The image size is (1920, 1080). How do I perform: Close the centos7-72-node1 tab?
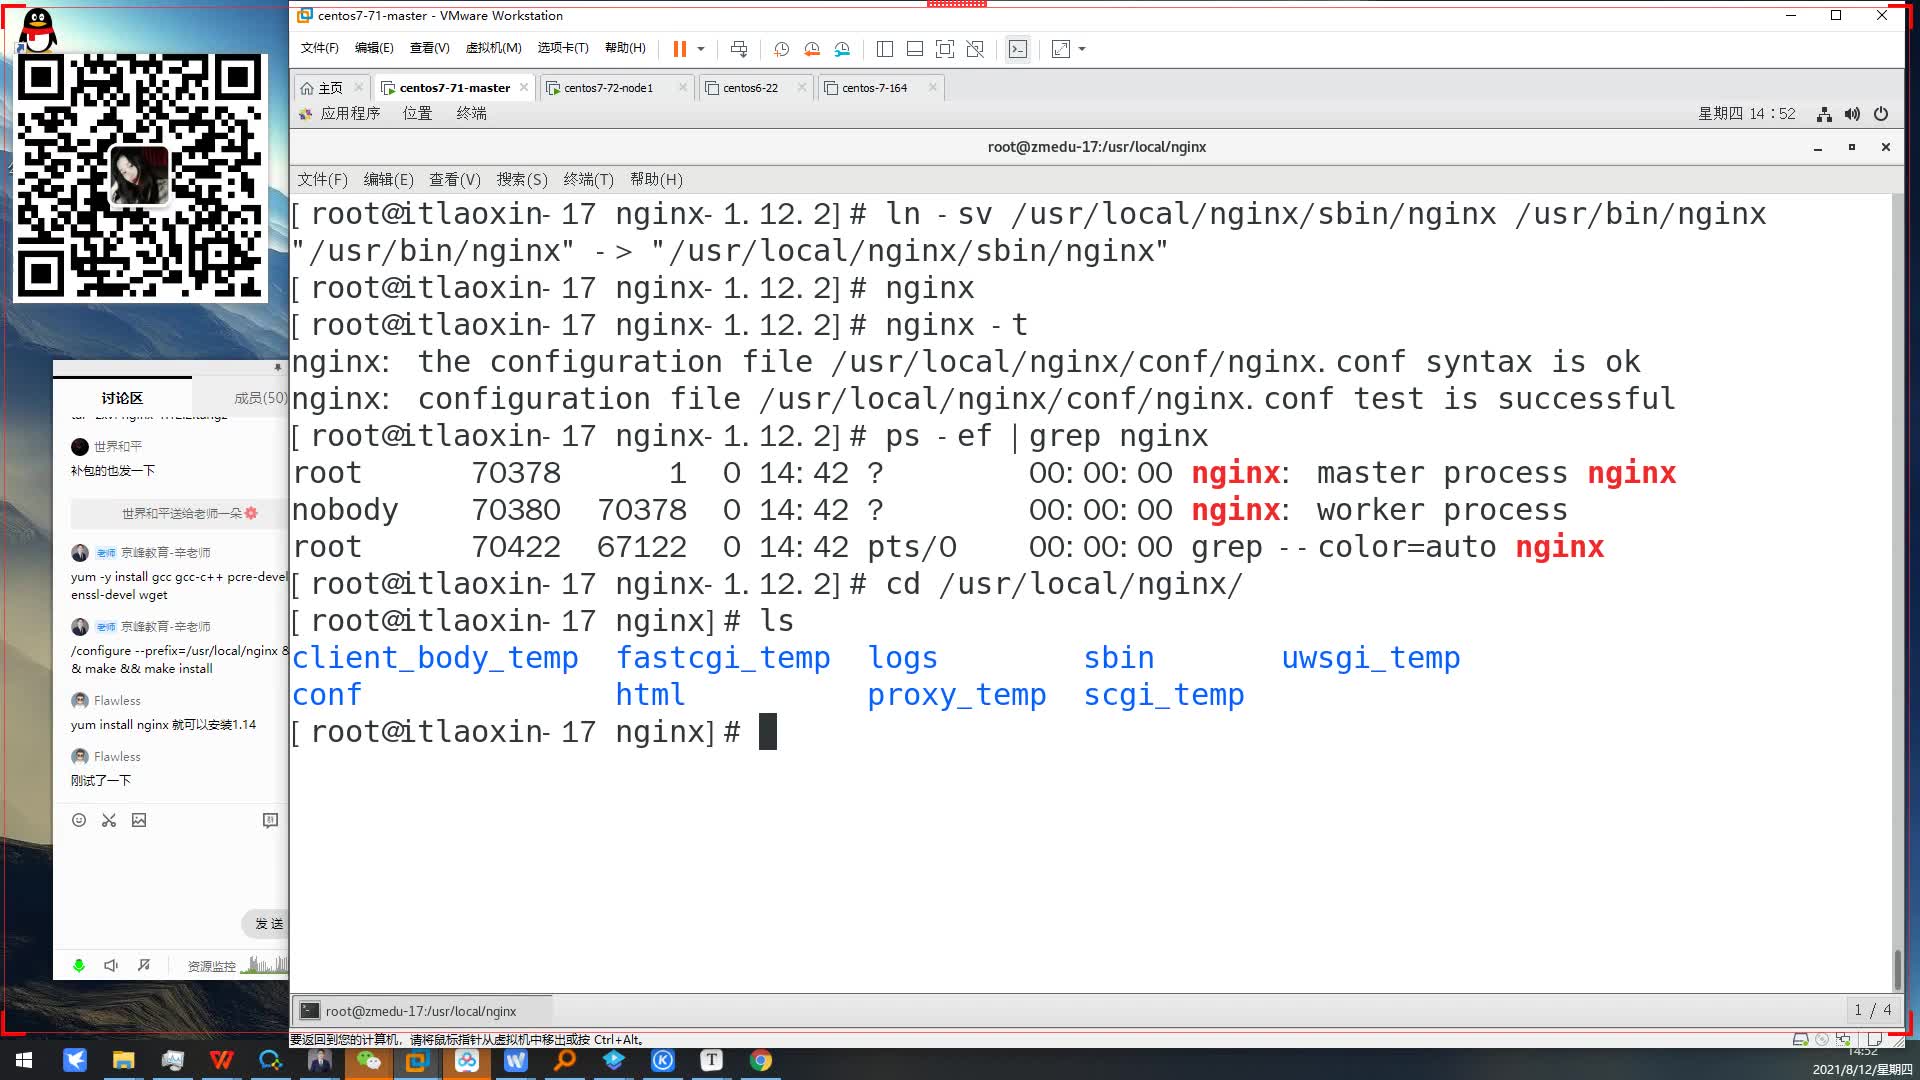click(x=683, y=87)
